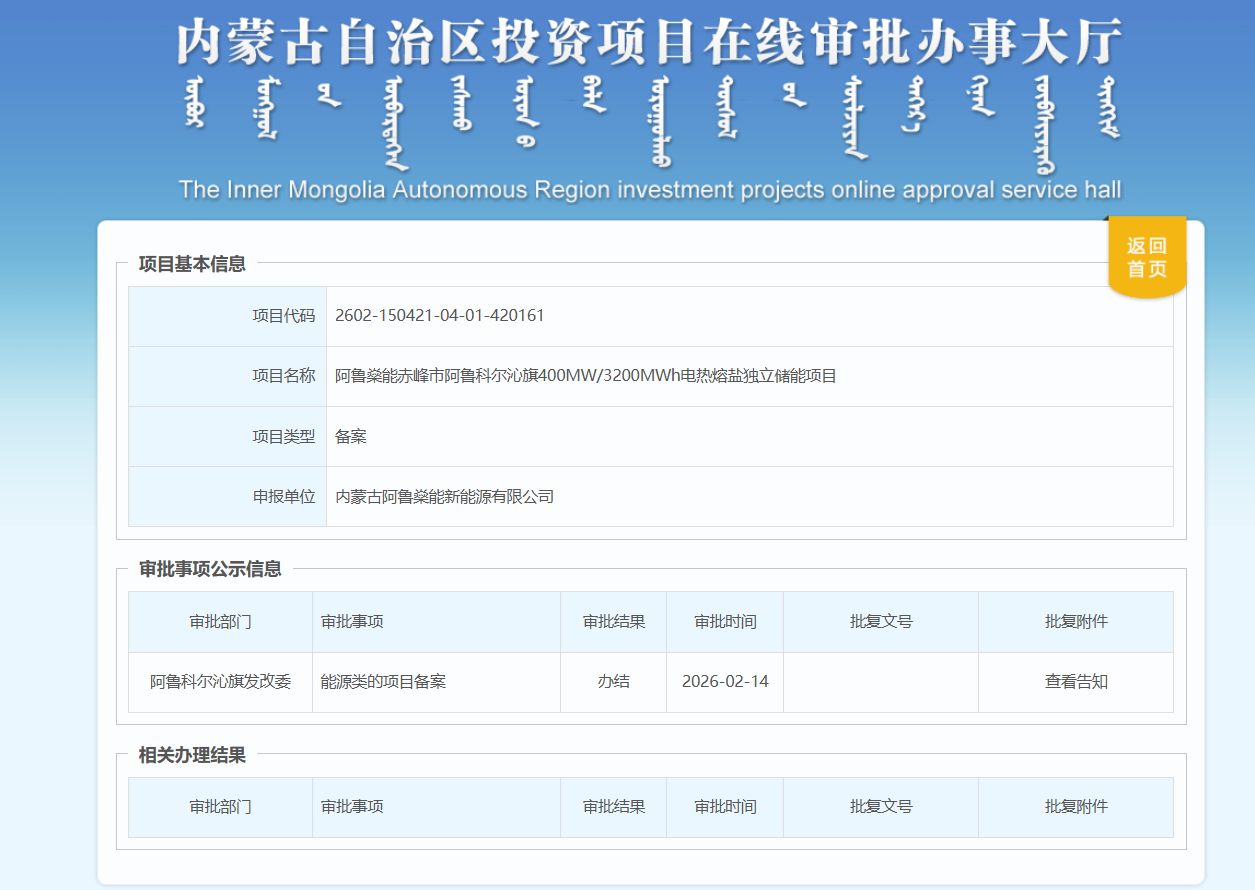Click the project code 2602-150421-04-01-420161
1255x890 pixels.
(440, 316)
